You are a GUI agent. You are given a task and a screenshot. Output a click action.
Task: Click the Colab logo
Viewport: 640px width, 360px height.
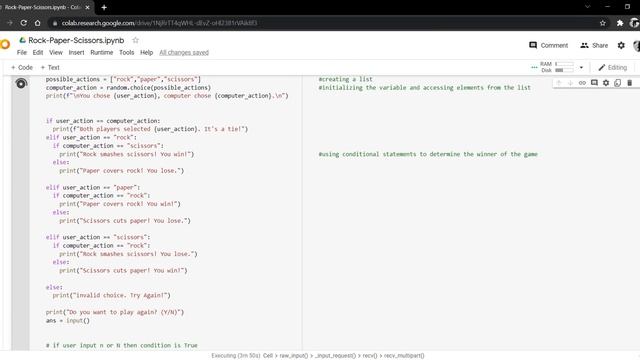coord(5,44)
